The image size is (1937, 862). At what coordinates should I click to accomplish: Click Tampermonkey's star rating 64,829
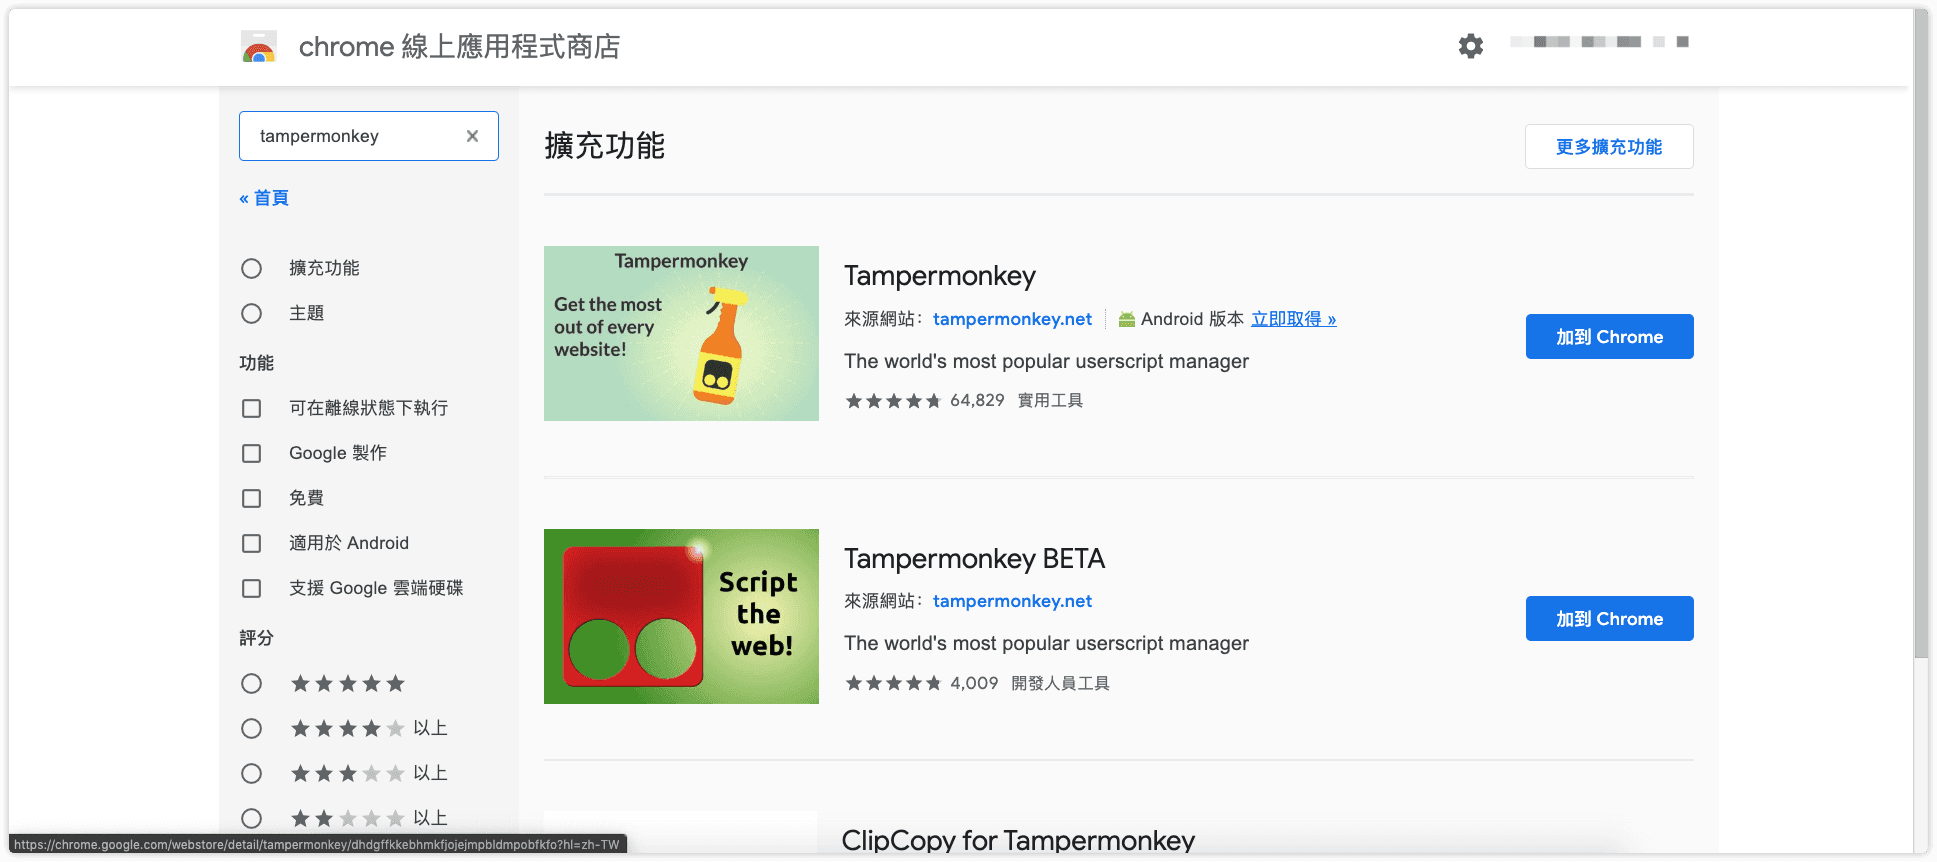tap(924, 401)
